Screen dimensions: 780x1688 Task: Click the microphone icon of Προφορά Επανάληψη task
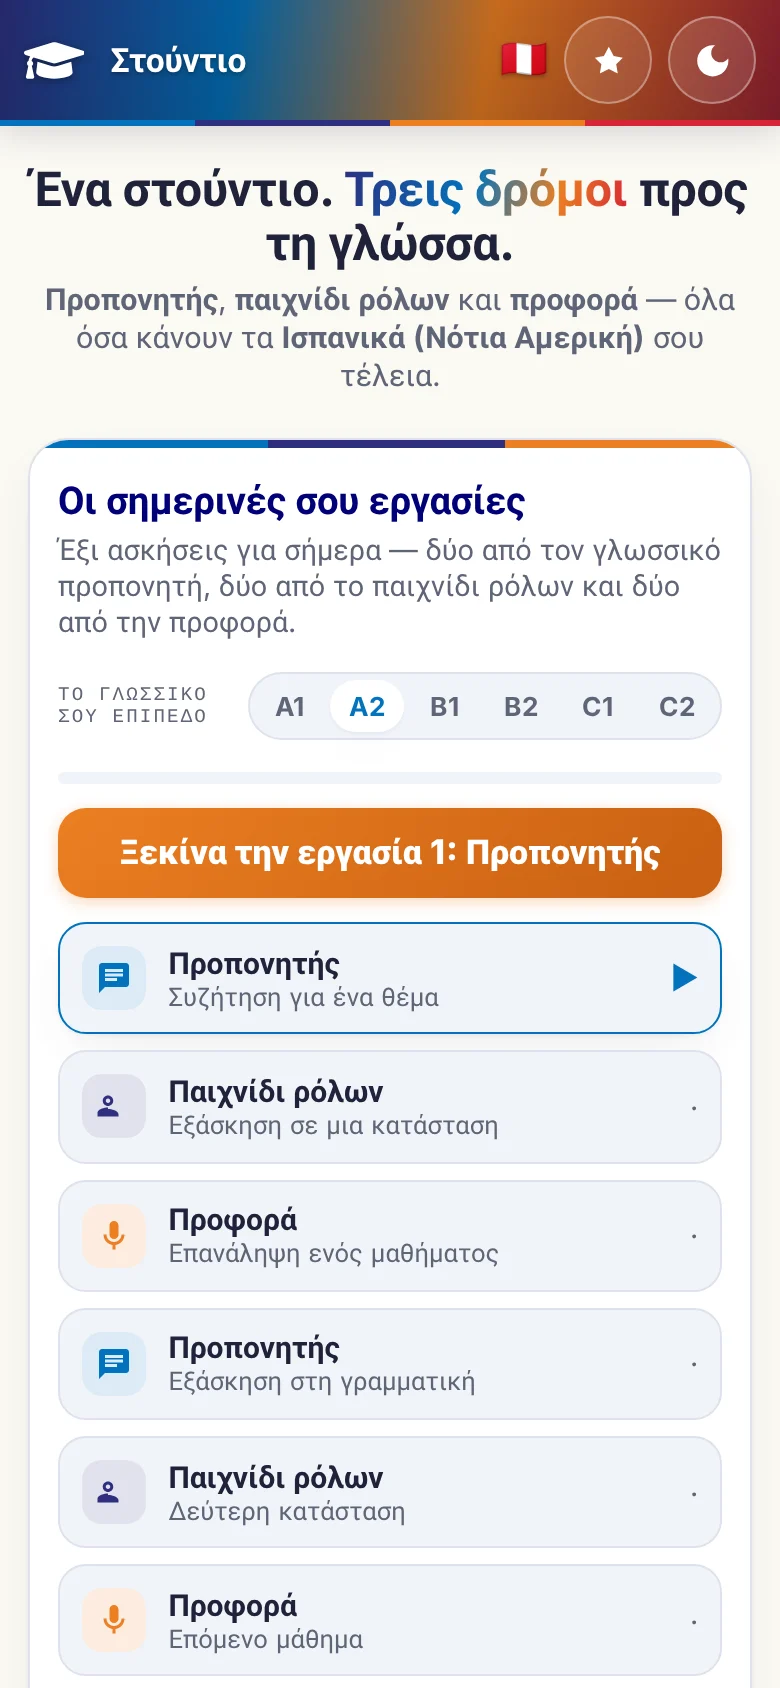(114, 1235)
